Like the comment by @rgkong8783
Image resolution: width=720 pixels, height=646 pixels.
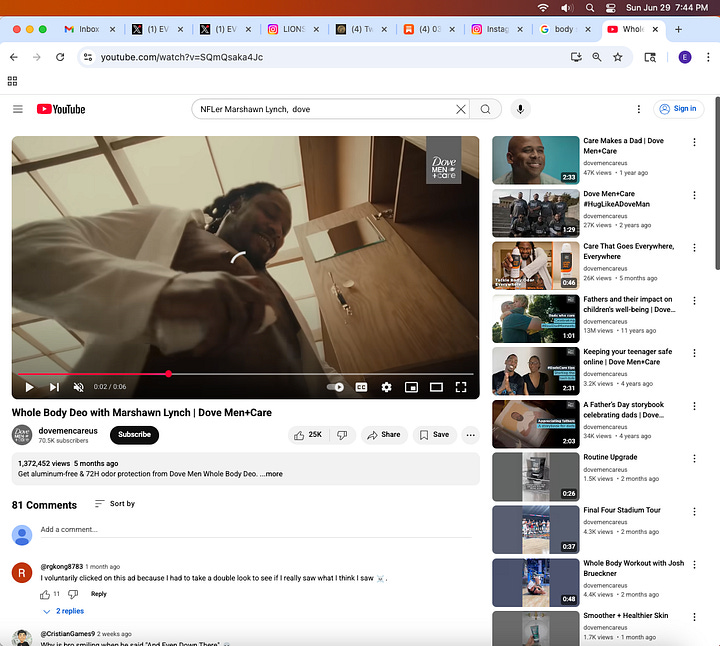(45, 595)
